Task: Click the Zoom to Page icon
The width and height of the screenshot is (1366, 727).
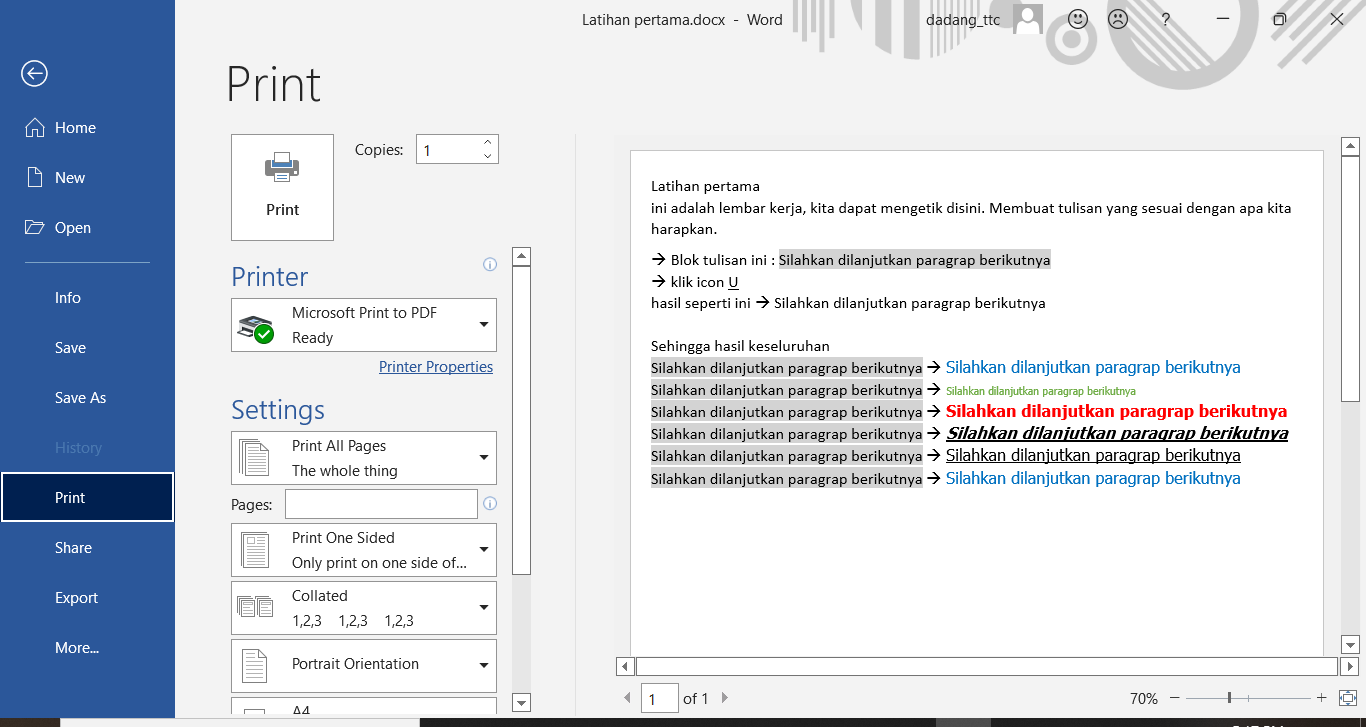Action: click(x=1347, y=698)
